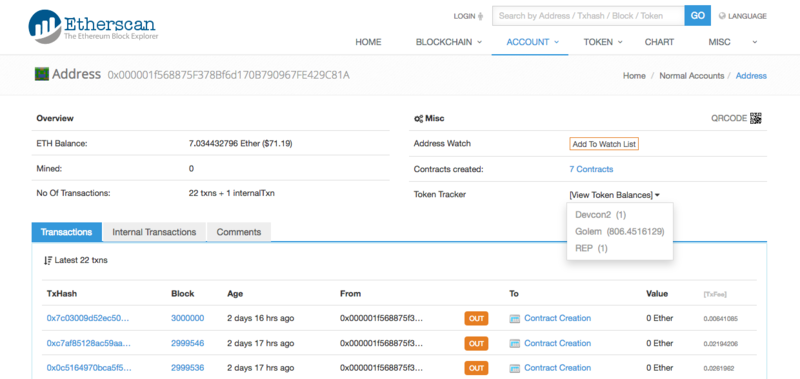The image size is (800, 379).
Task: Click the Age column header
Action: (x=235, y=294)
